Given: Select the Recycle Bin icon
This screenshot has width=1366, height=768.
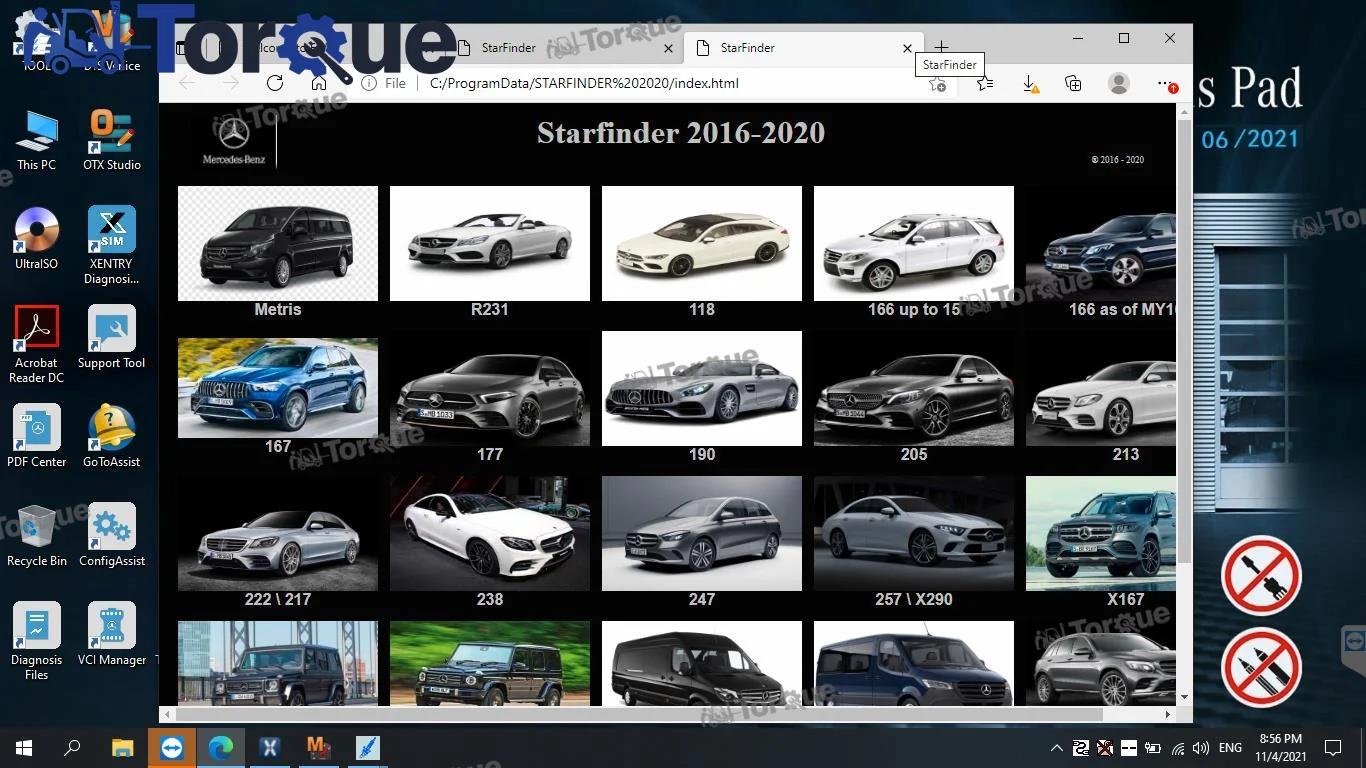Looking at the screenshot, I should coord(37,536).
